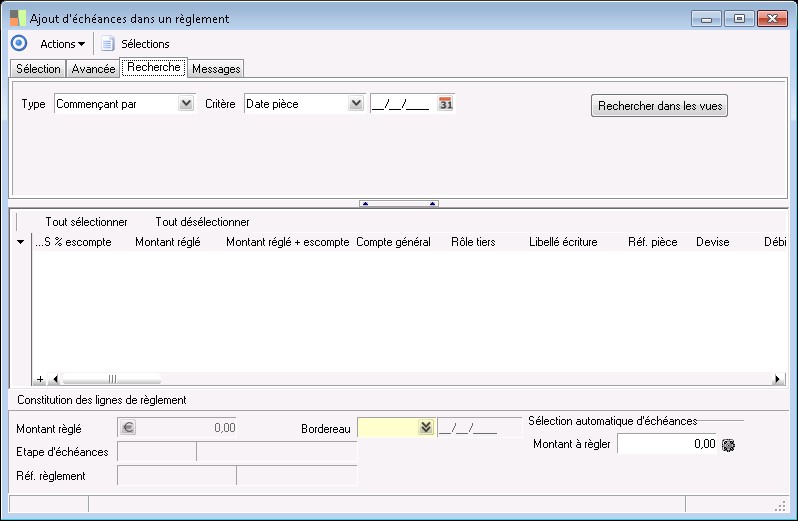Viewport: 798px width, 521px height.
Task: Expand the Type combo box
Action: click(185, 103)
